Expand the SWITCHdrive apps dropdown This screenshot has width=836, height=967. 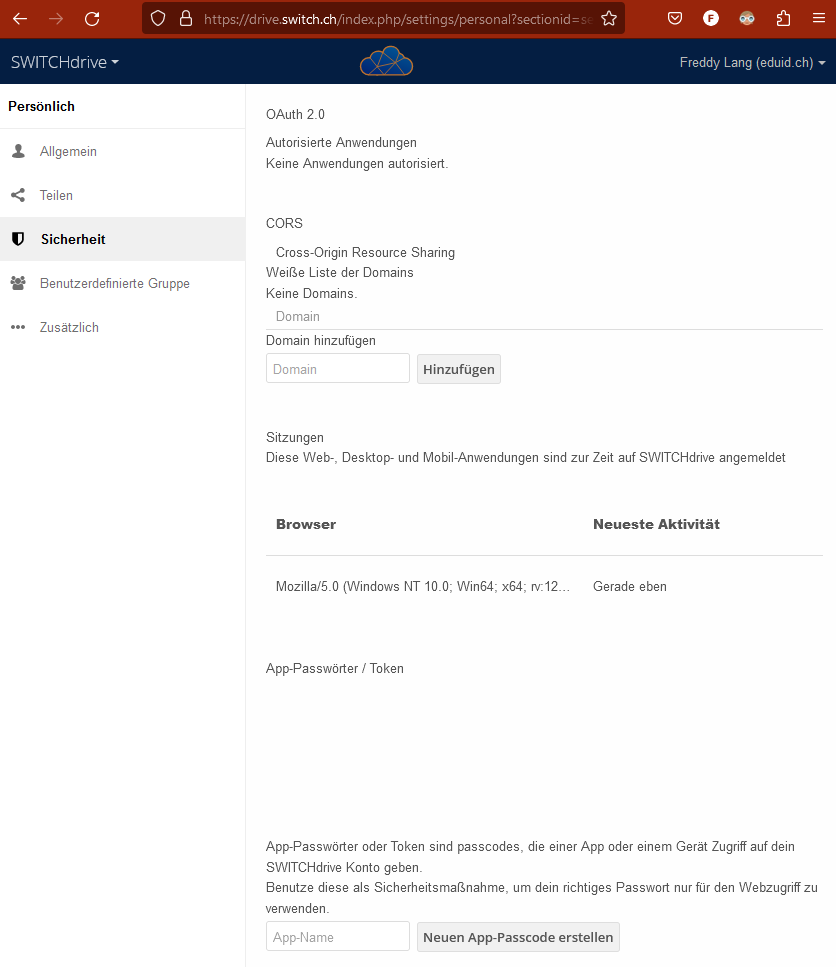tap(65, 62)
